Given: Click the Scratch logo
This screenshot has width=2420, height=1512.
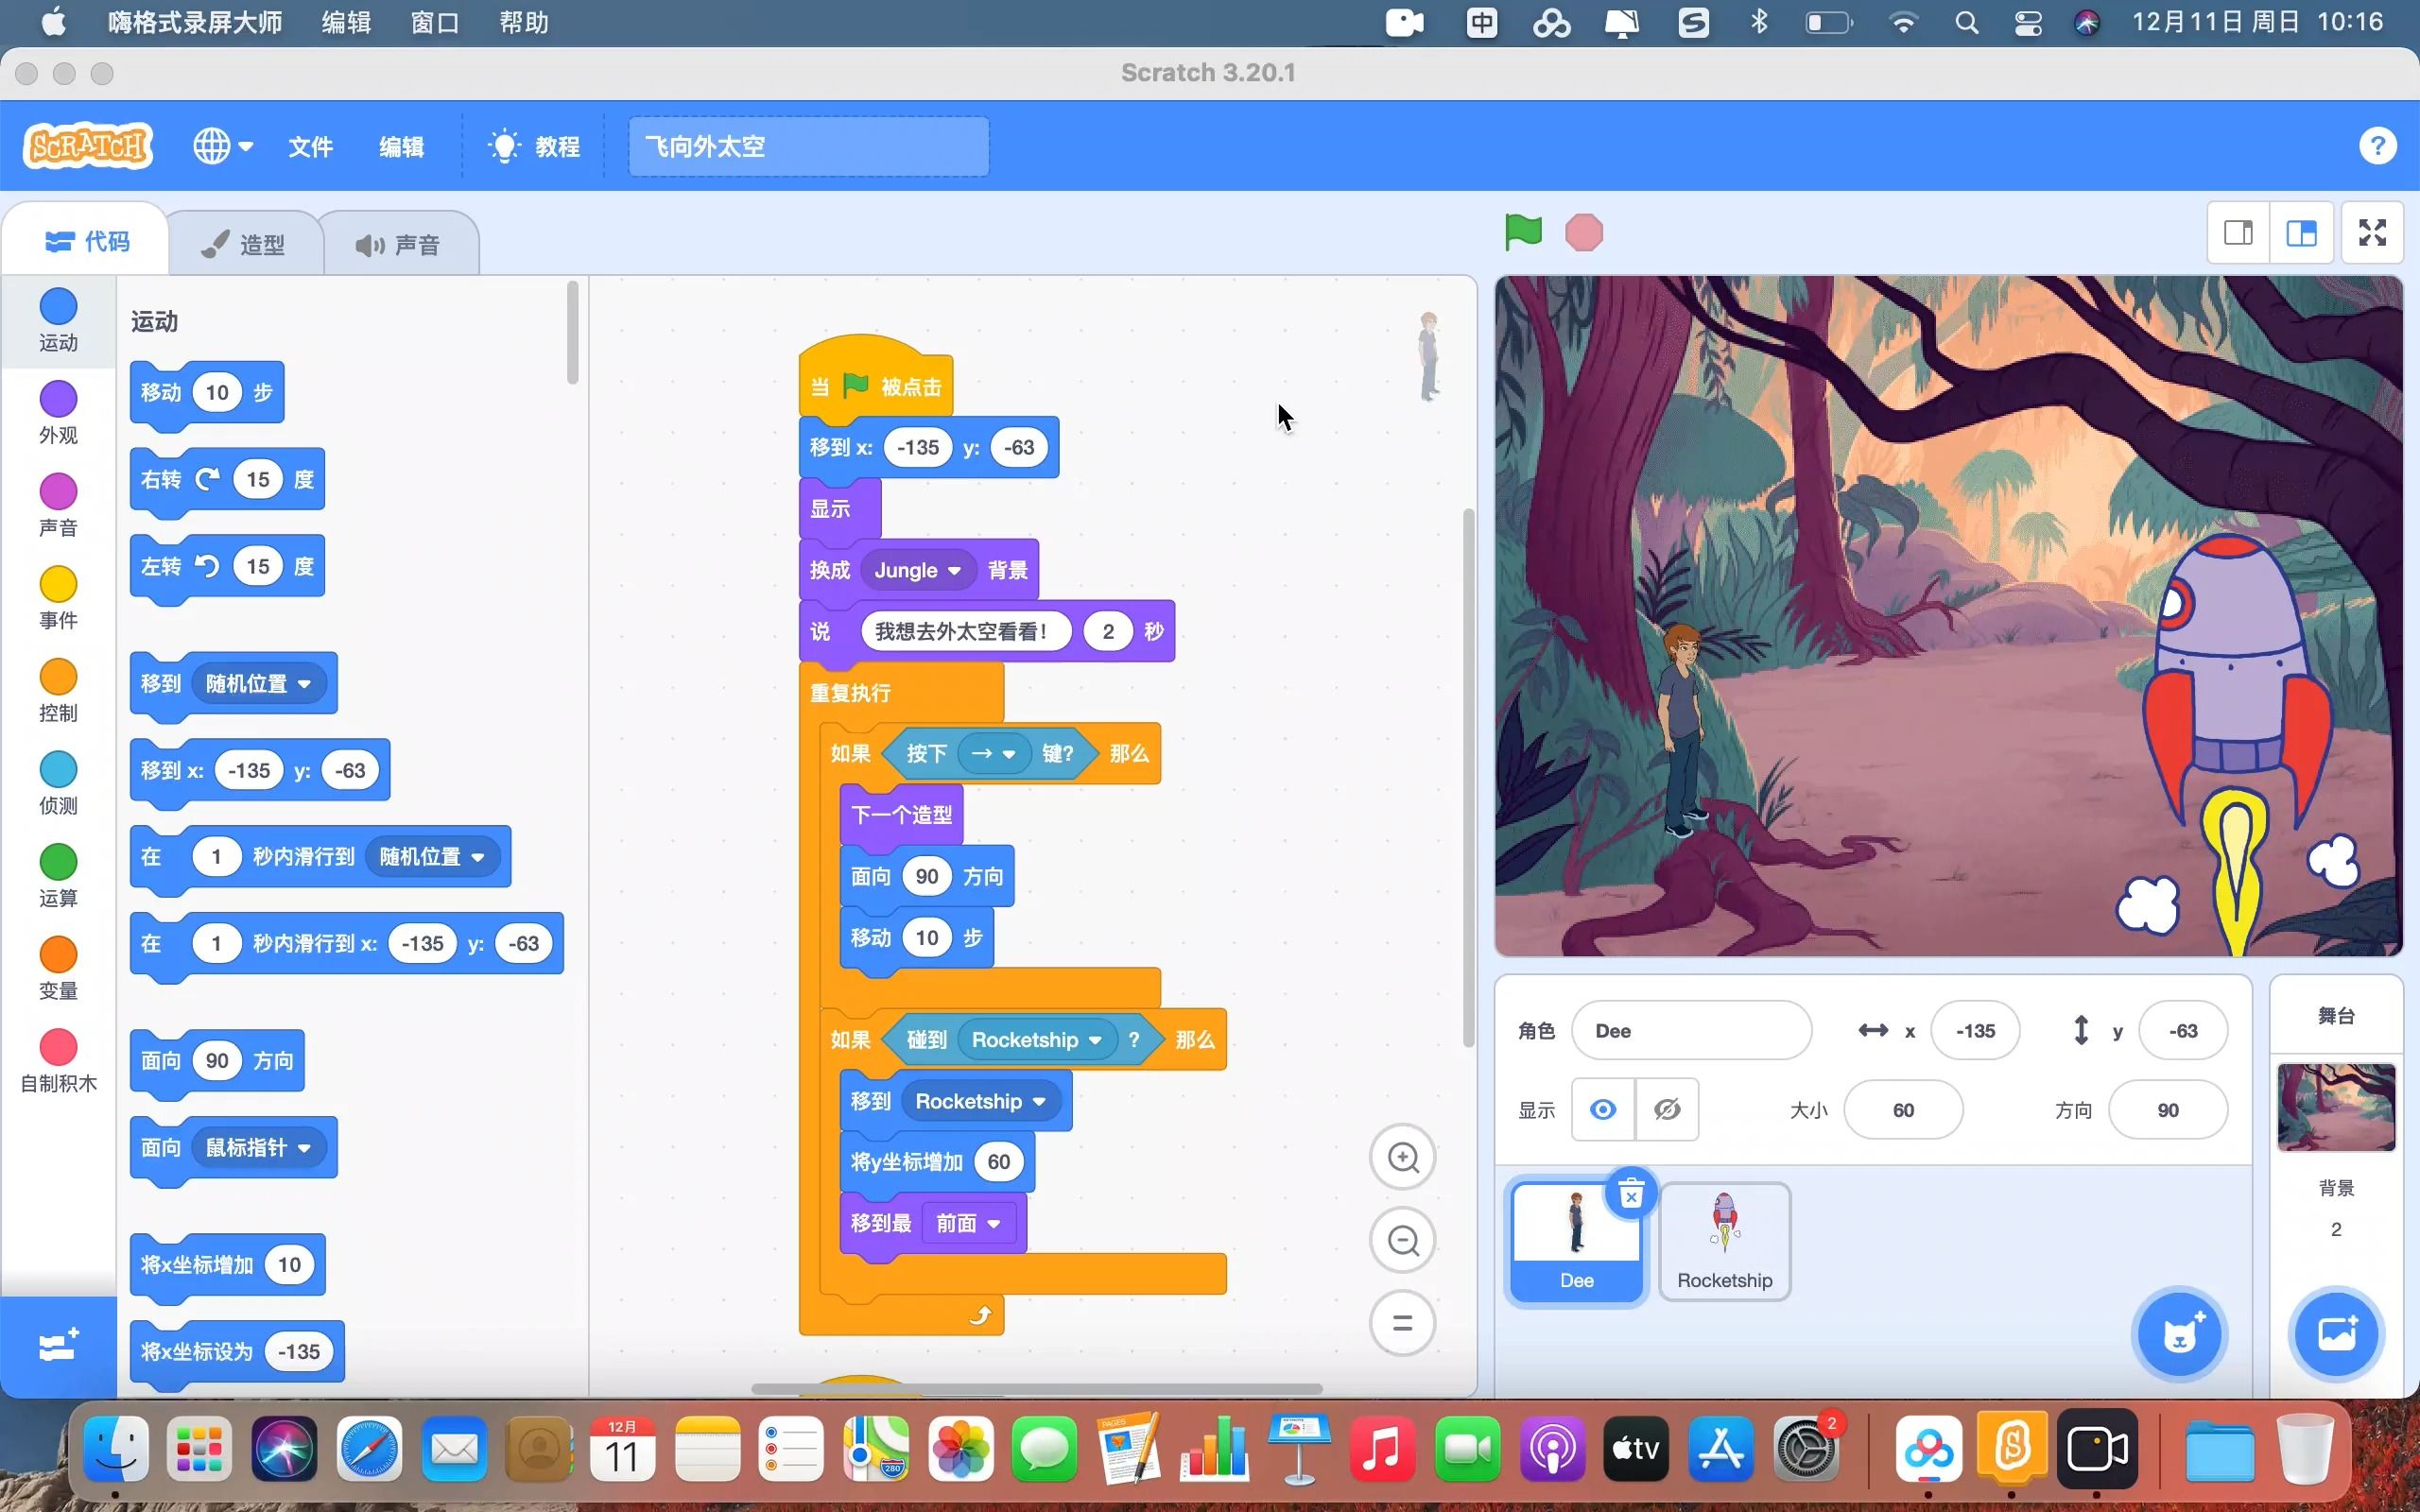Looking at the screenshot, I should tap(88, 147).
